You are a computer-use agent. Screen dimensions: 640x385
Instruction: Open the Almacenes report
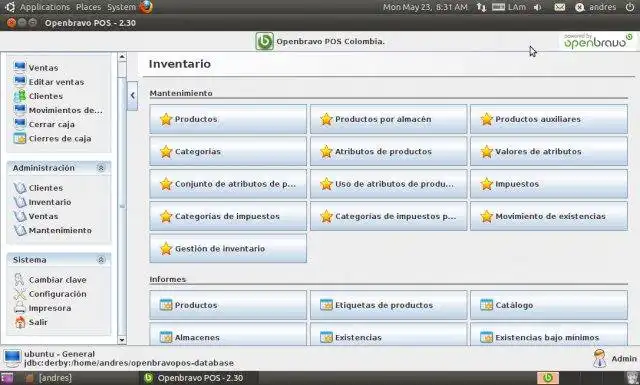click(228, 335)
